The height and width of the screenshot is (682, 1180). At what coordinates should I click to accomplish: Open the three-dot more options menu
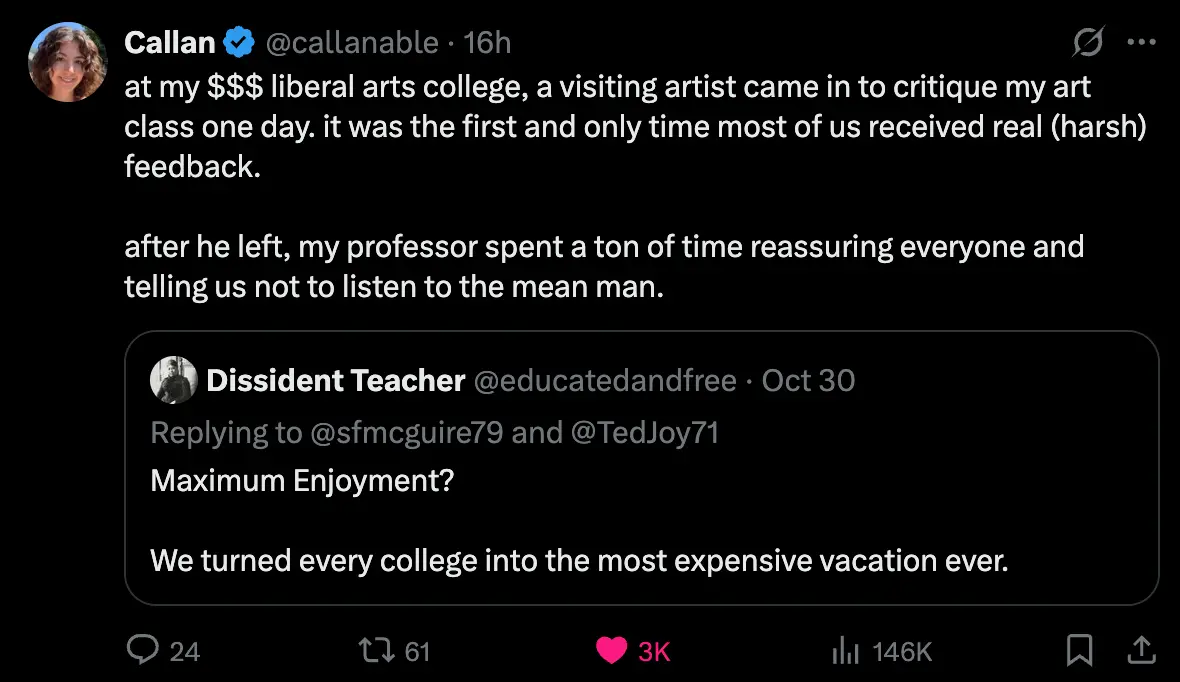[x=1141, y=42]
